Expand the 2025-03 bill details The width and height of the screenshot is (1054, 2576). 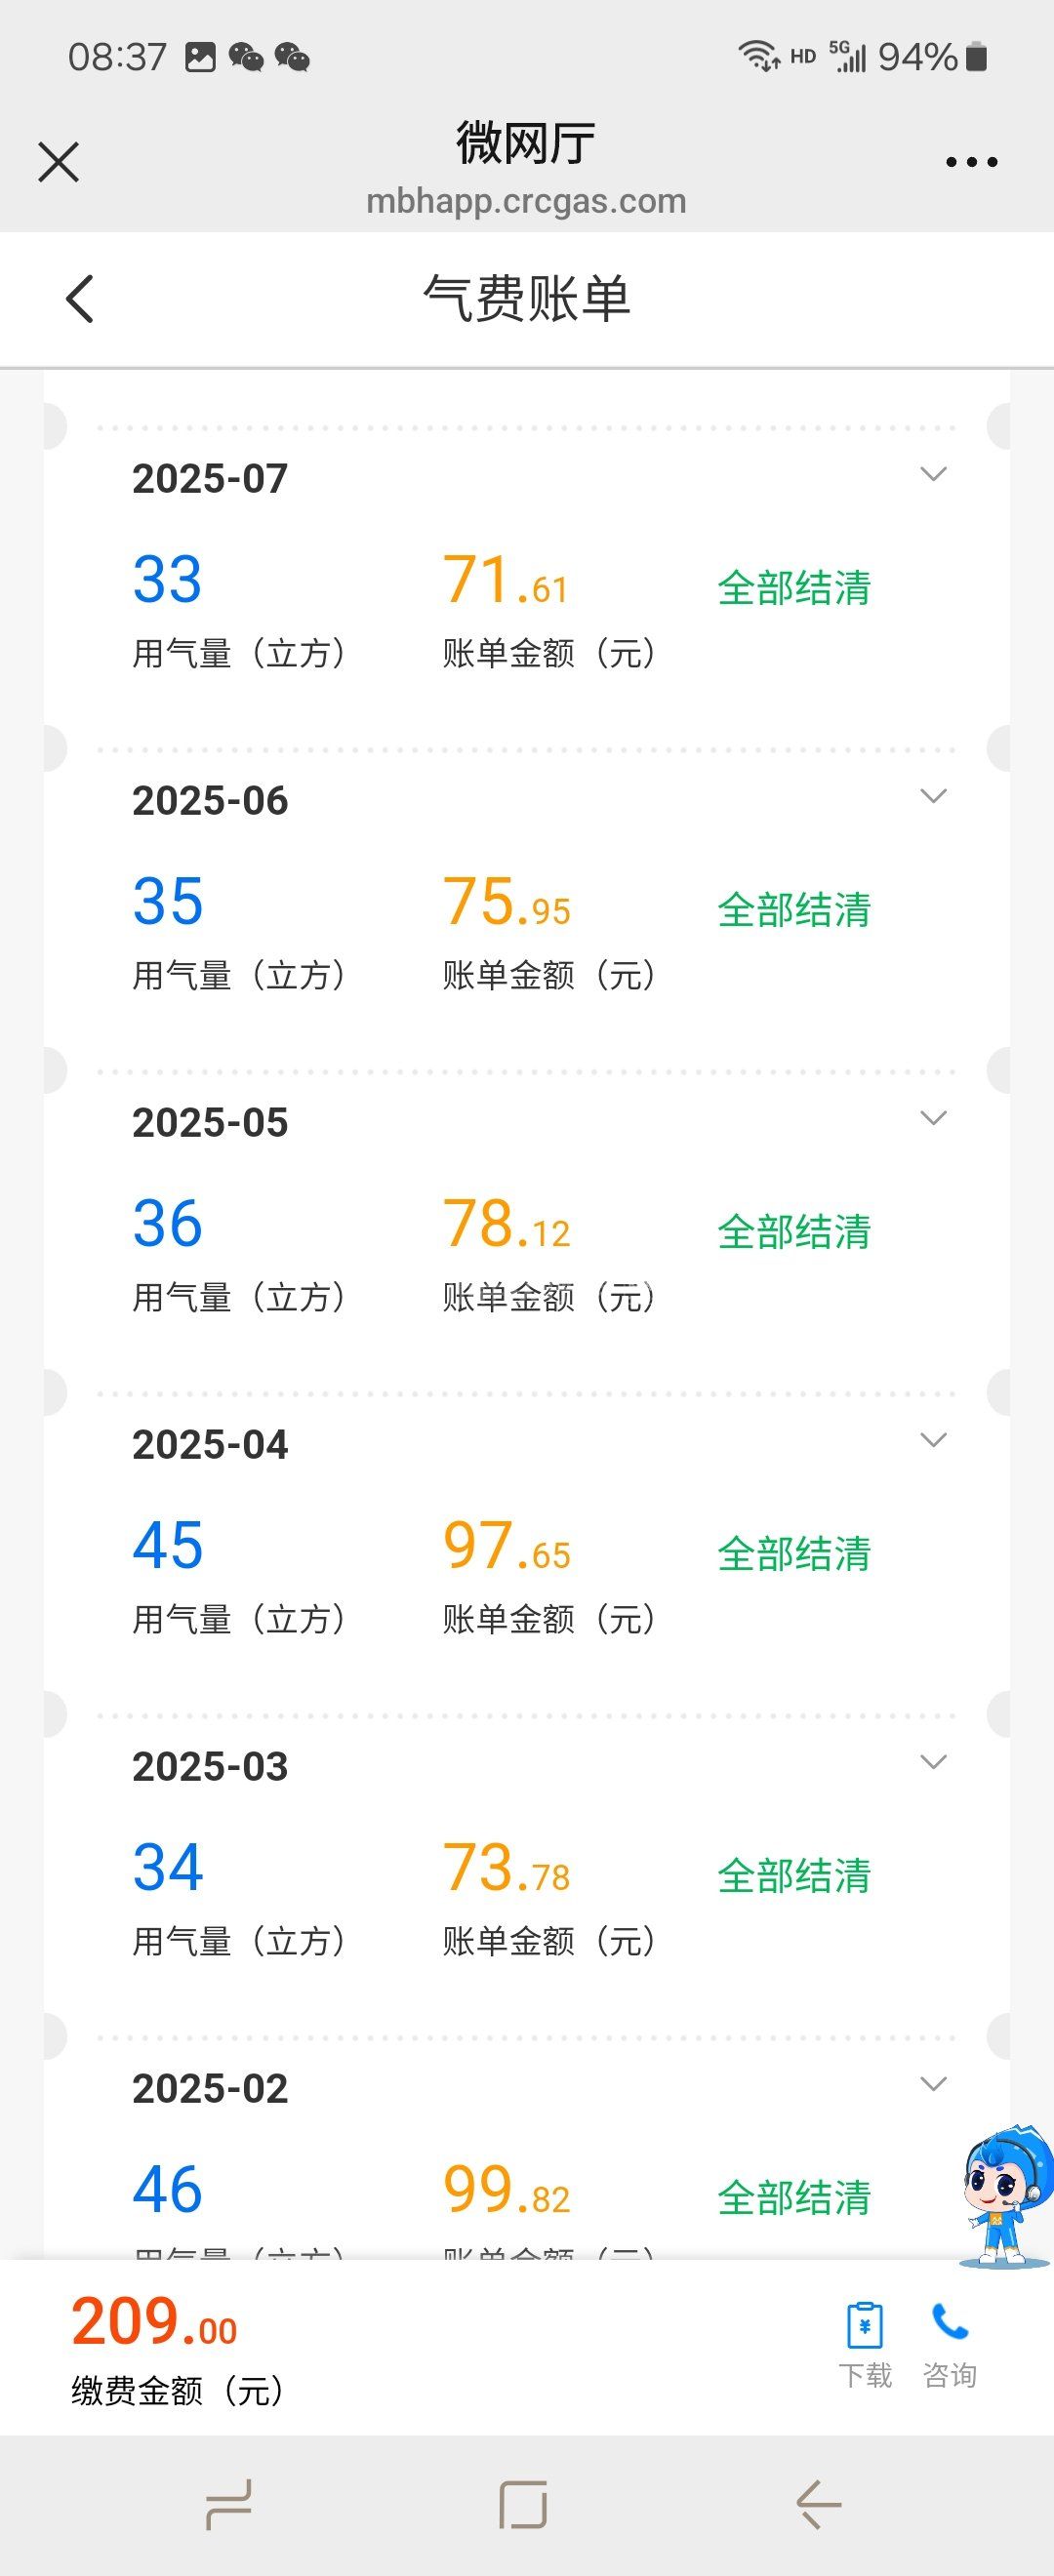[x=933, y=1763]
